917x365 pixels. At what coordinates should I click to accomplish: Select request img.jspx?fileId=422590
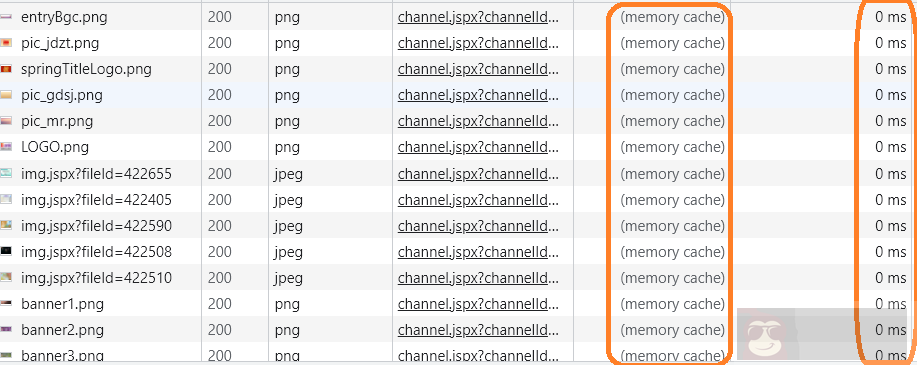click(x=96, y=226)
